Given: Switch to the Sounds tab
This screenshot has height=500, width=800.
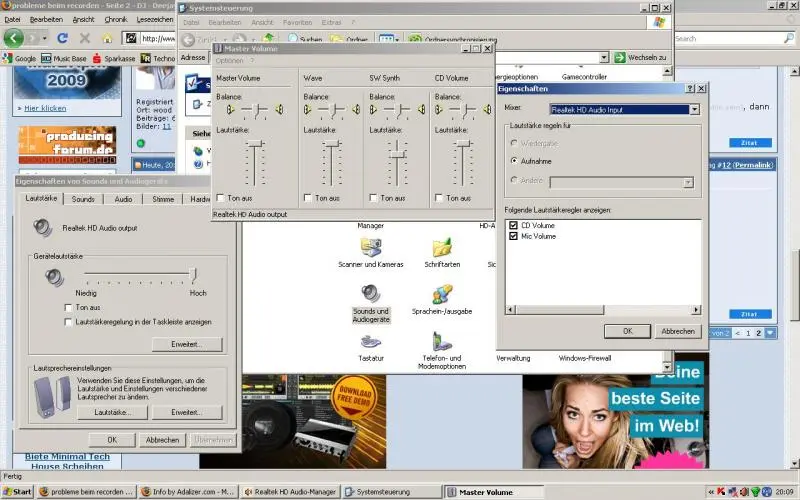Looking at the screenshot, I should [x=83, y=199].
